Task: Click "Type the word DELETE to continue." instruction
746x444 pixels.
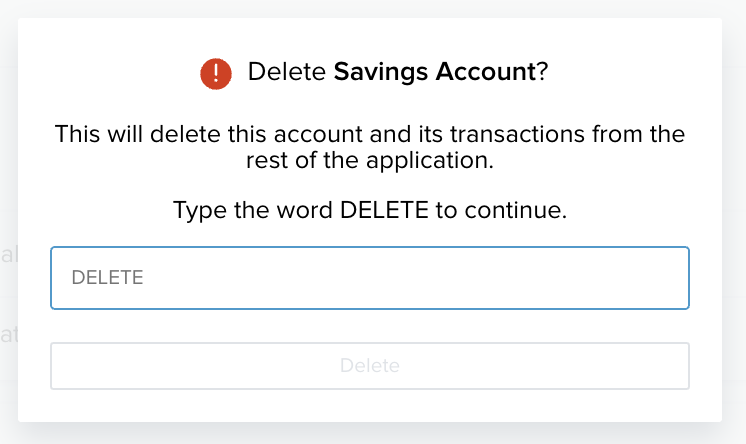Action: 369,211
